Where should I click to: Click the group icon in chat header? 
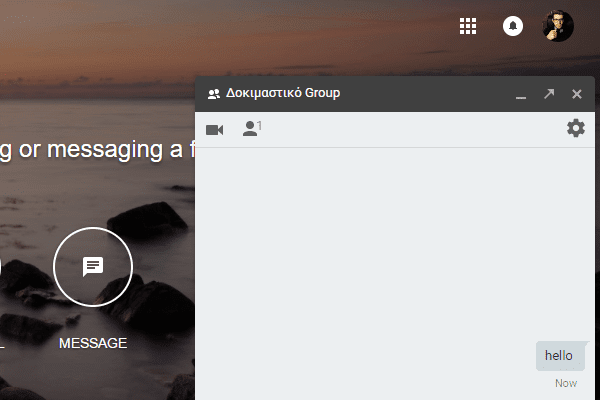pyautogui.click(x=214, y=94)
